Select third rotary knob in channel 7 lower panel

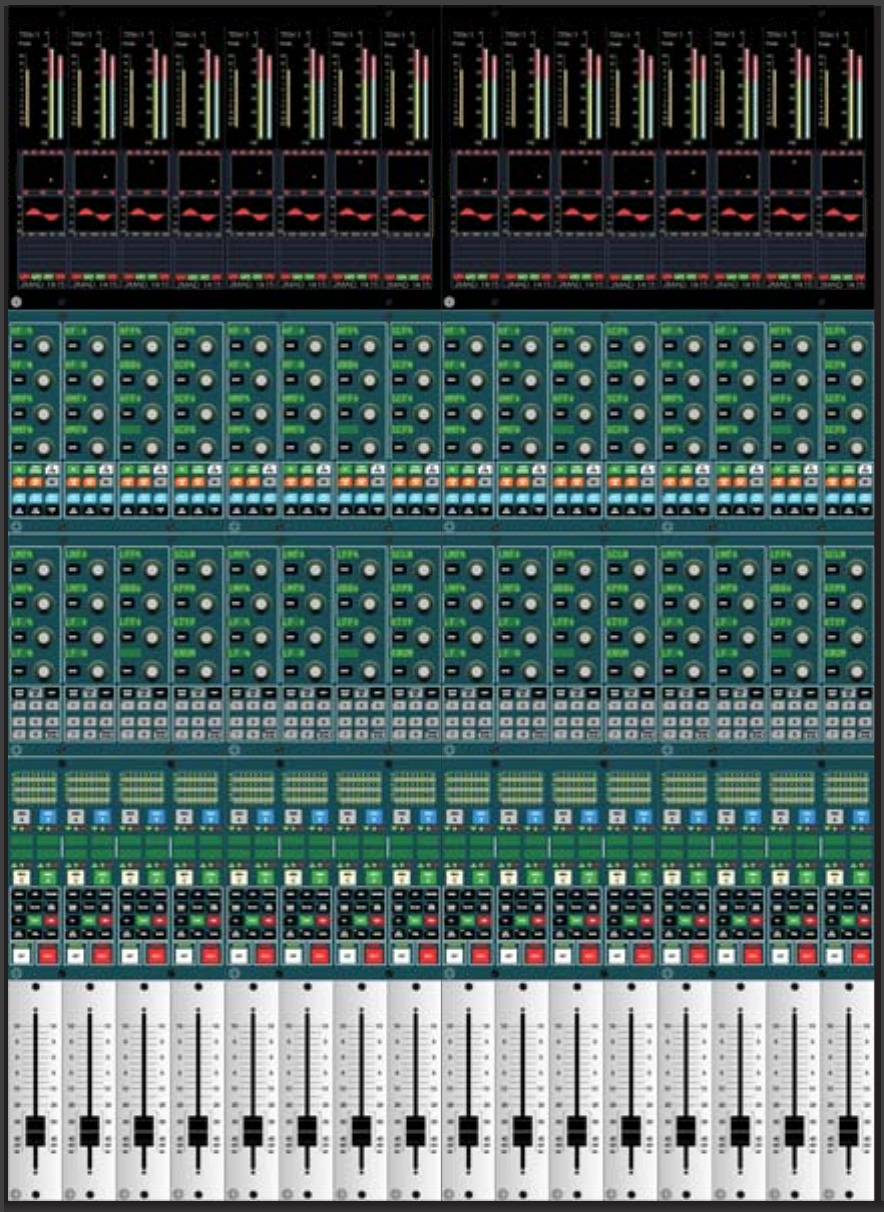point(370,637)
